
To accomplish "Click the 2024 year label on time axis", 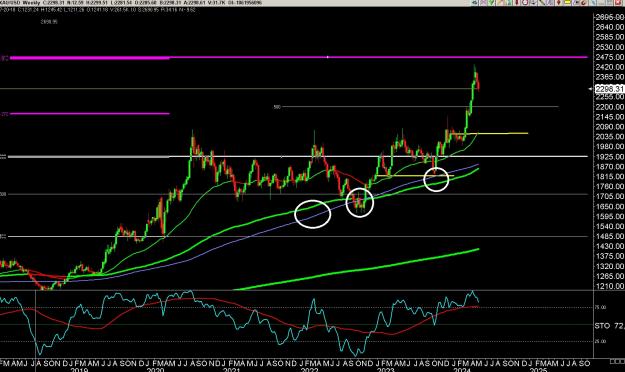I will click(462, 370).
